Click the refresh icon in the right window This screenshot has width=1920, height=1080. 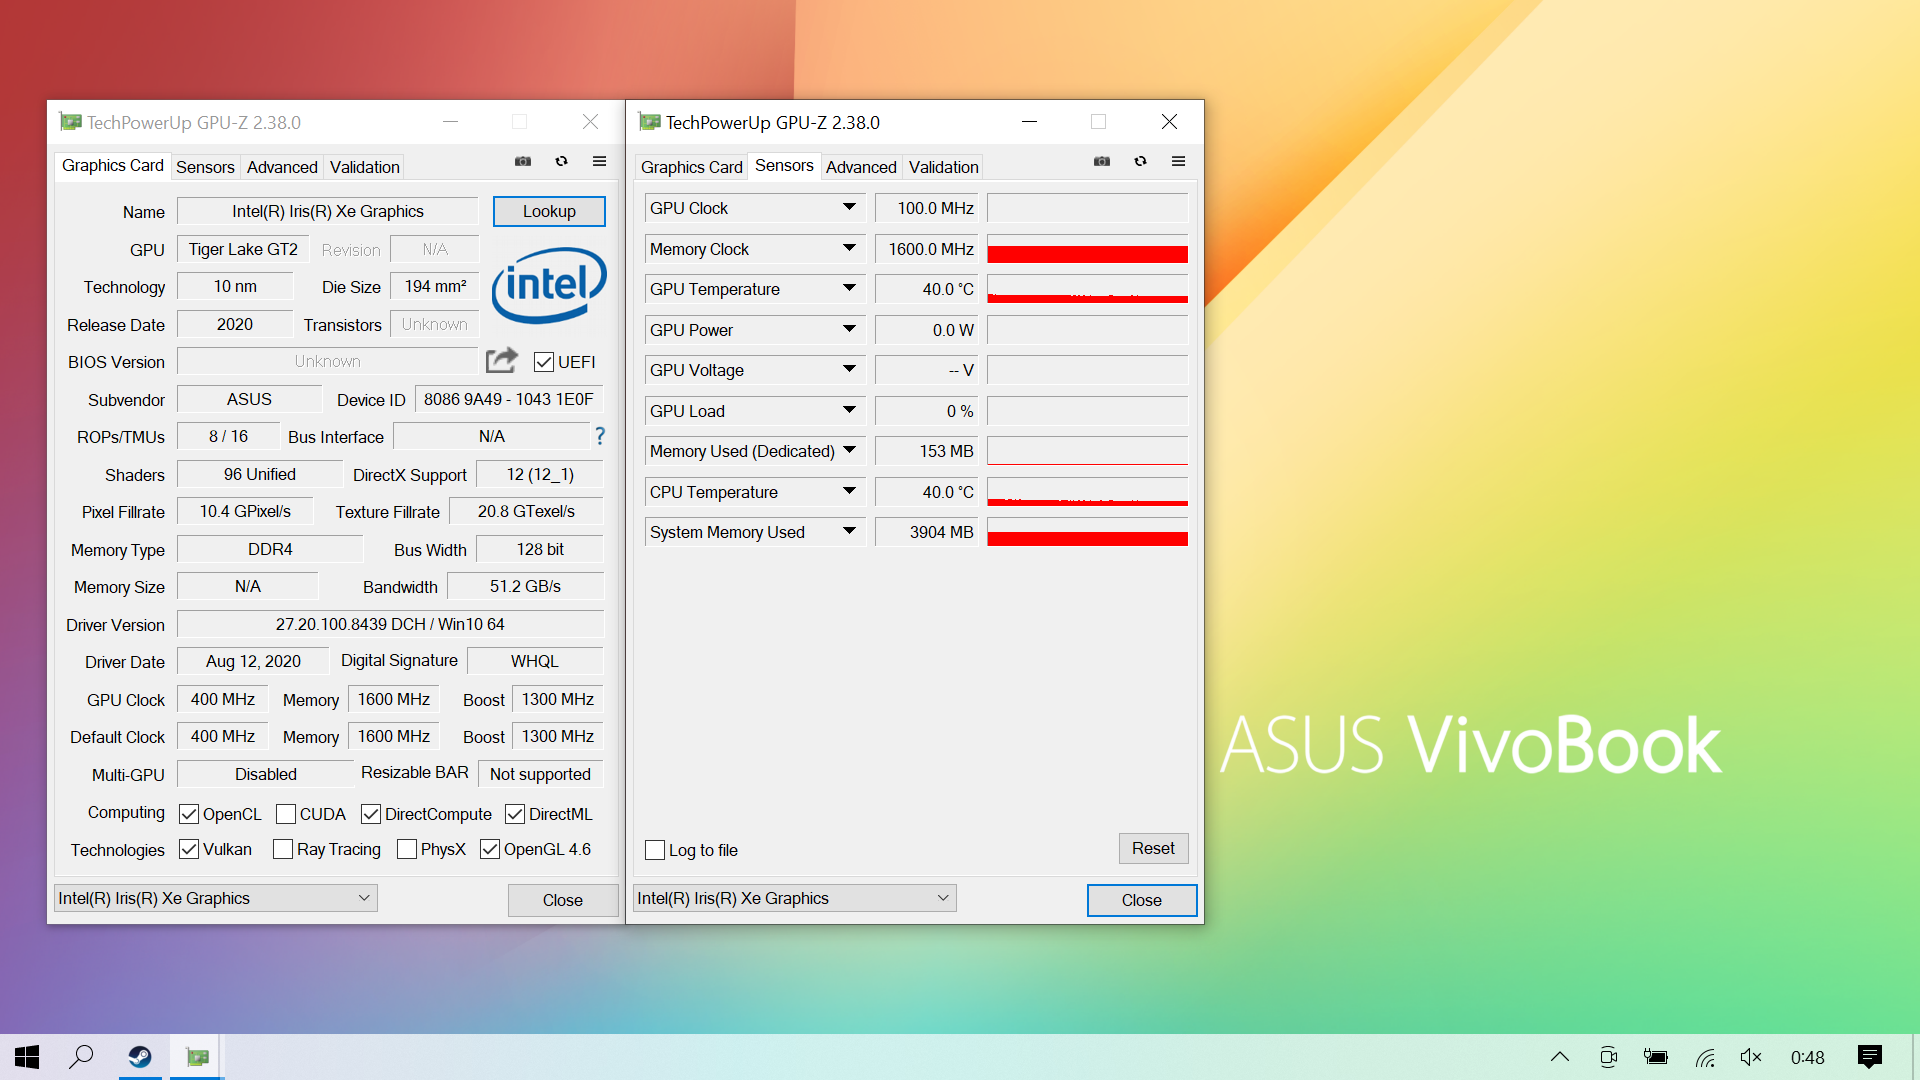pos(1140,161)
